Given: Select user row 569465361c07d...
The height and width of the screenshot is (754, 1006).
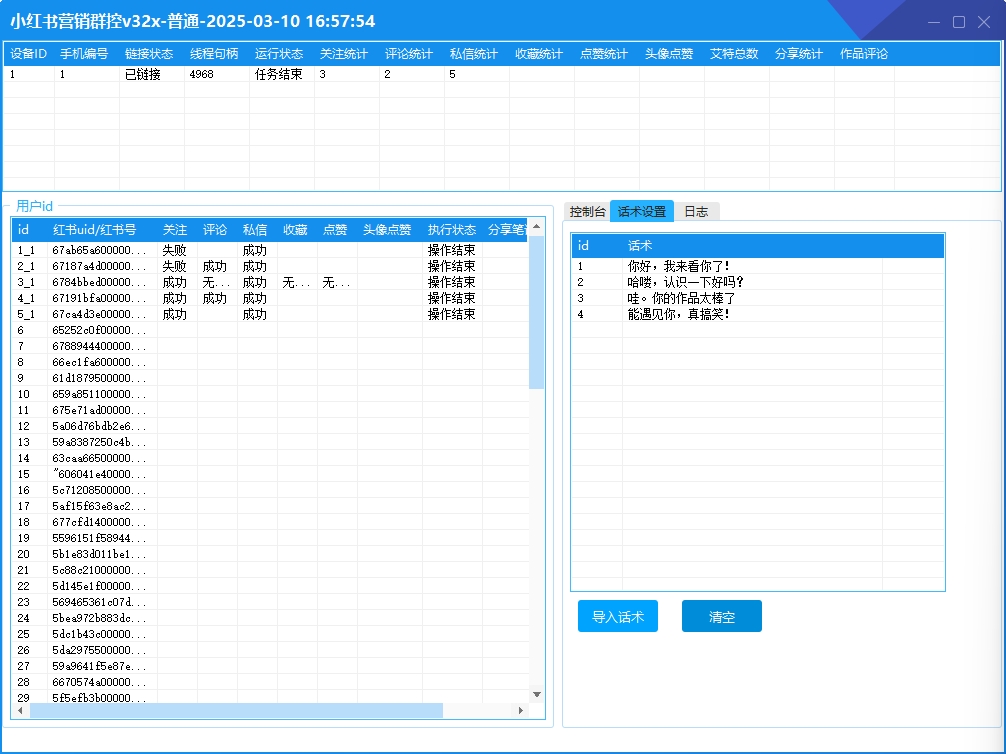Looking at the screenshot, I should (x=269, y=602).
